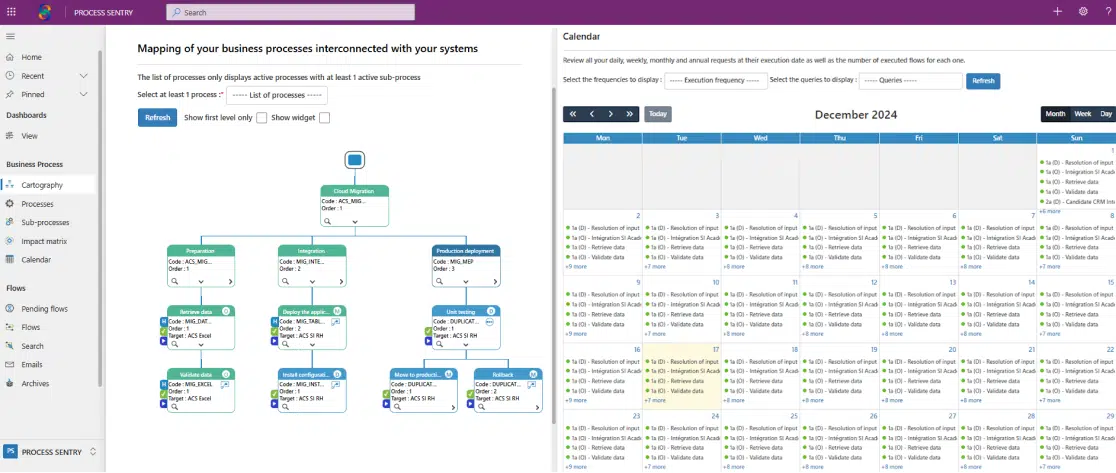The width and height of the screenshot is (1116, 473).
Task: Tick the "Show widget" checkbox
Action: [x=324, y=118]
